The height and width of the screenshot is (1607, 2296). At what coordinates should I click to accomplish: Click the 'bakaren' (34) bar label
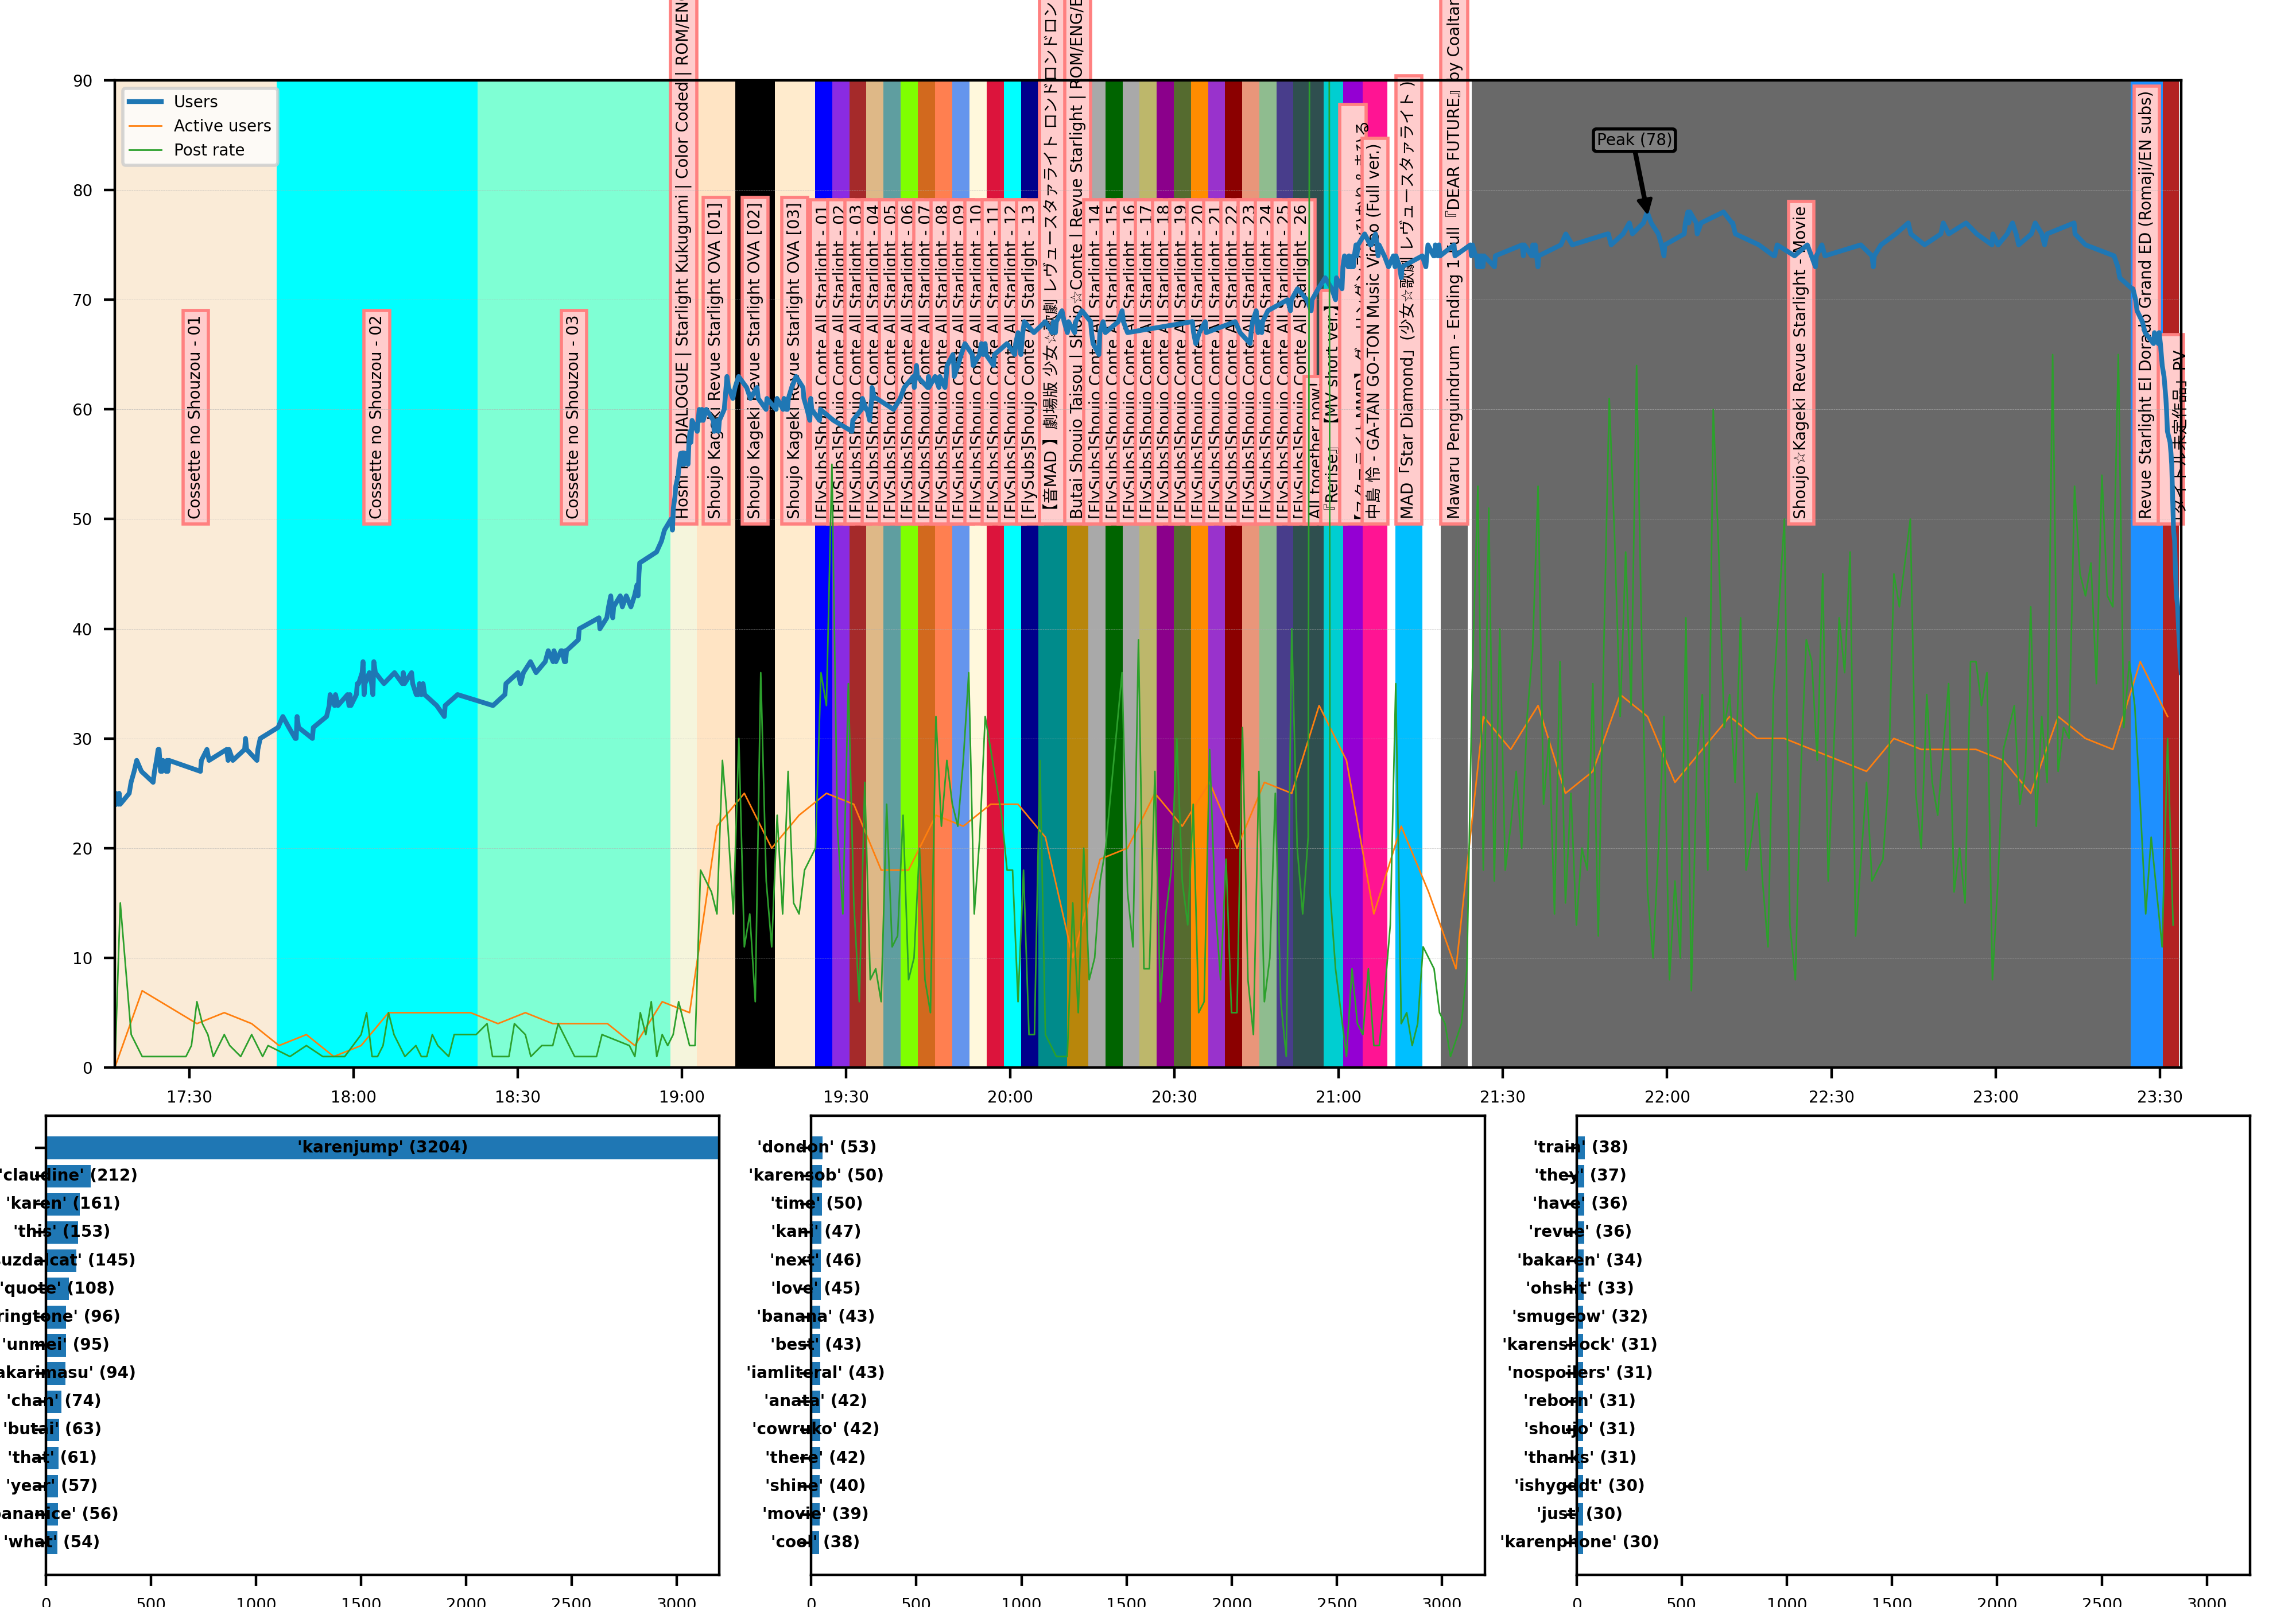pyautogui.click(x=1580, y=1260)
